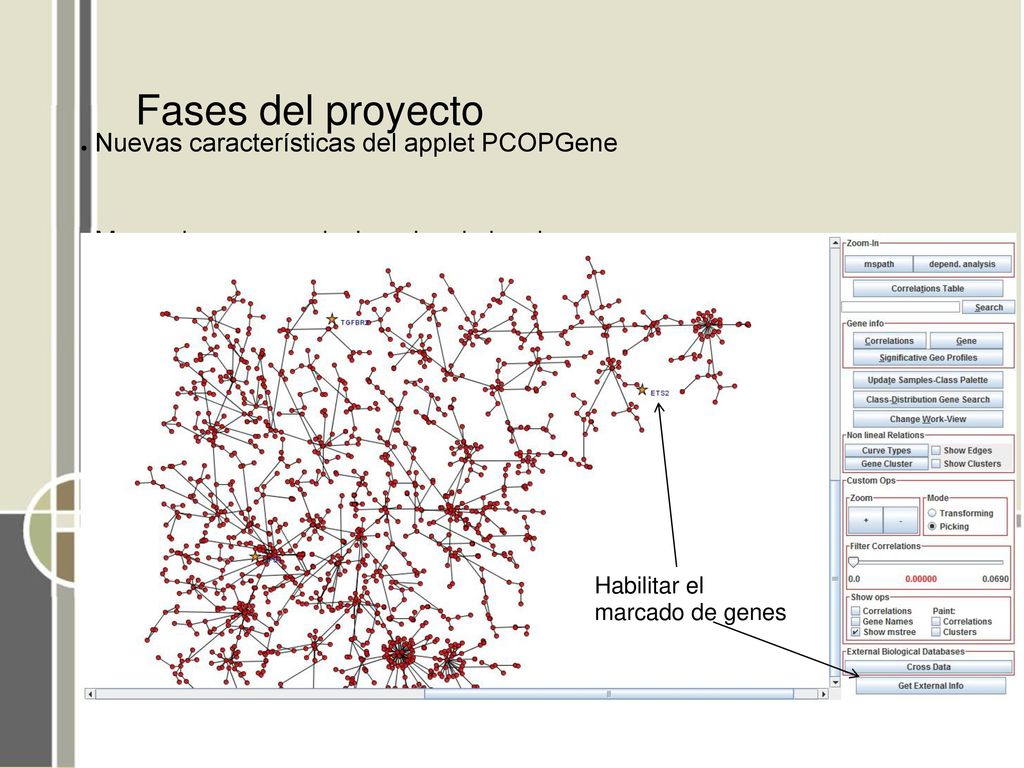Toggle Gene Names checkbox
Image resolution: width=1024 pixels, height=768 pixels.
pyautogui.click(x=856, y=622)
